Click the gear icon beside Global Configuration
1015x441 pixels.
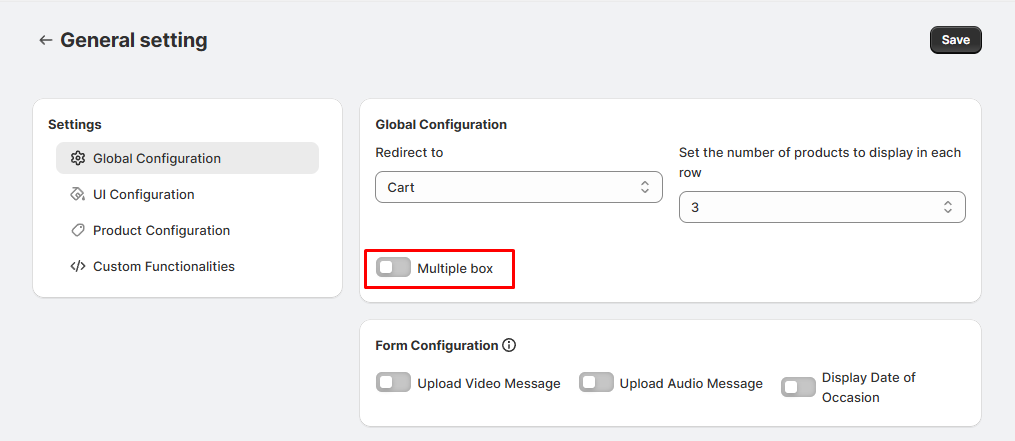(x=78, y=158)
